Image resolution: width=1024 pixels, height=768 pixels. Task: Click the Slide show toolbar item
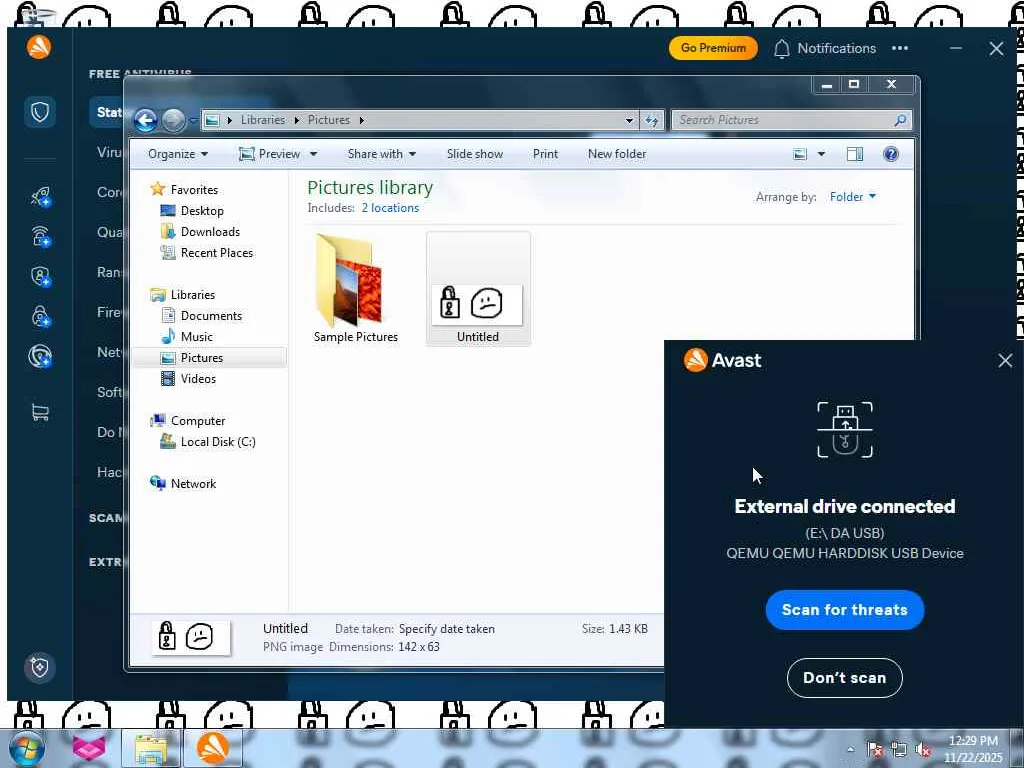click(475, 154)
